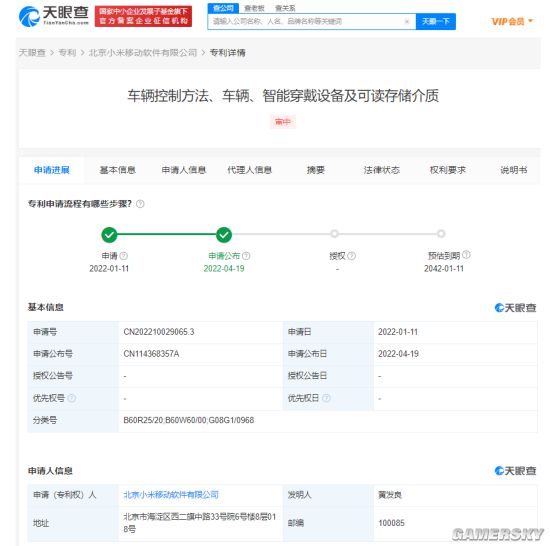Select 查公司 search tab

(223, 8)
